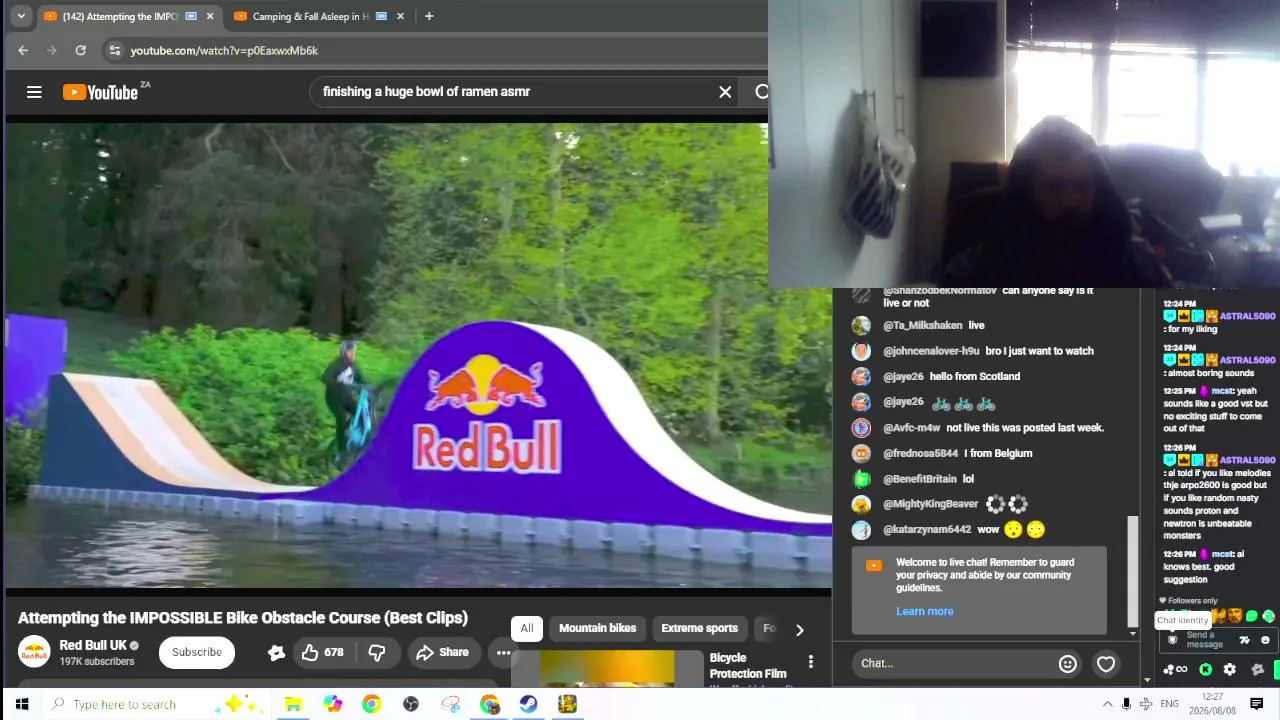
Task: Open the stream chat emote picker
Action: [x=1265, y=640]
